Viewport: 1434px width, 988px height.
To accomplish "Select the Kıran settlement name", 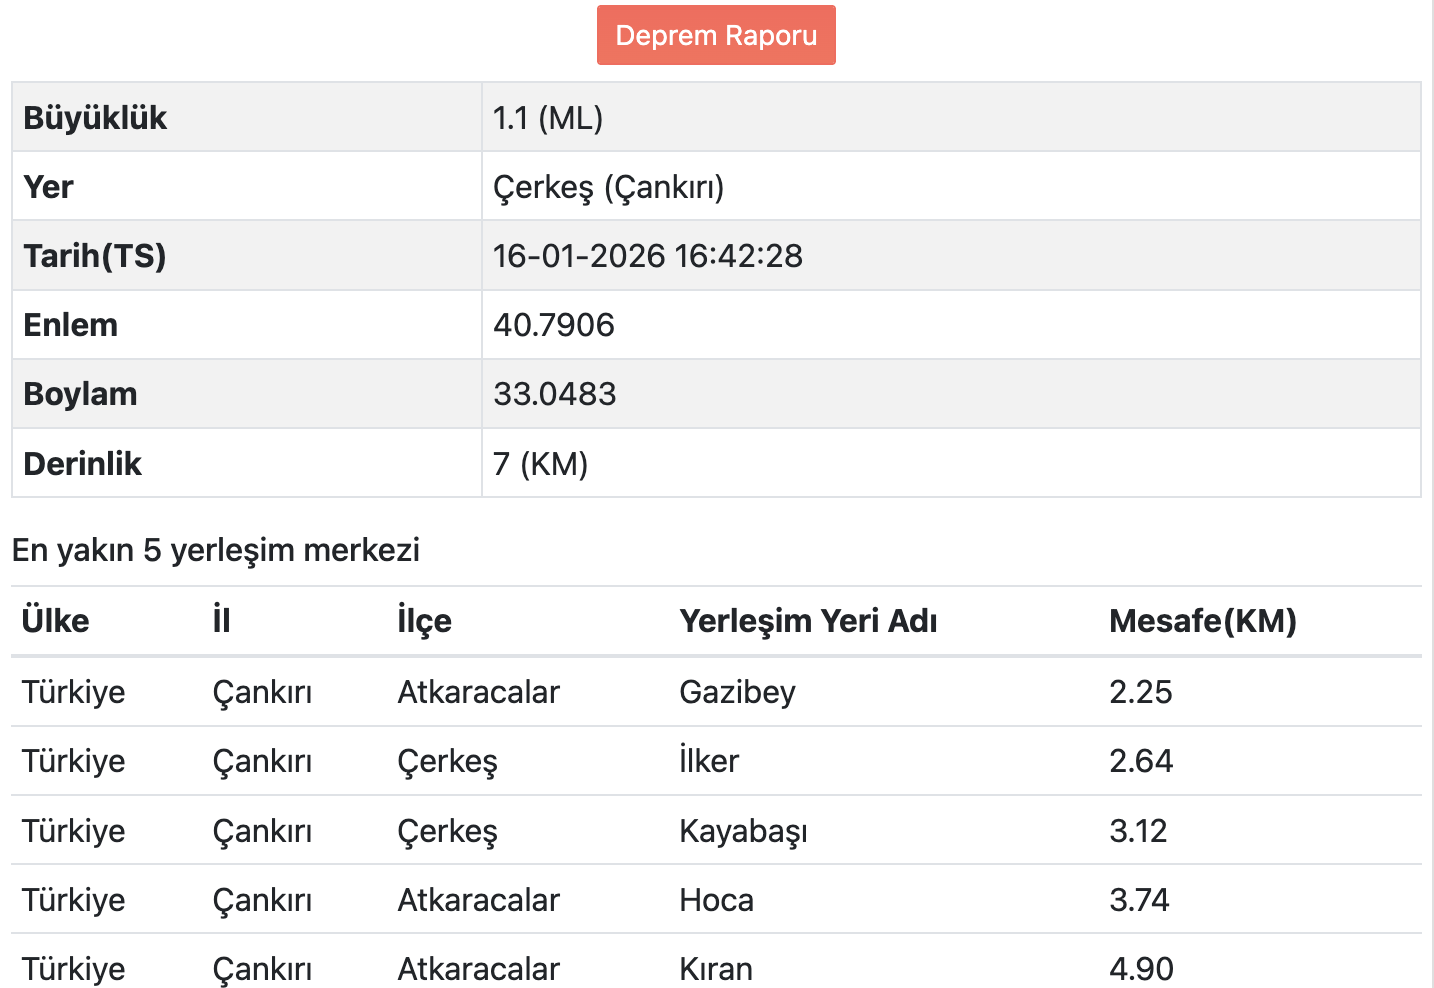I will tap(716, 969).
